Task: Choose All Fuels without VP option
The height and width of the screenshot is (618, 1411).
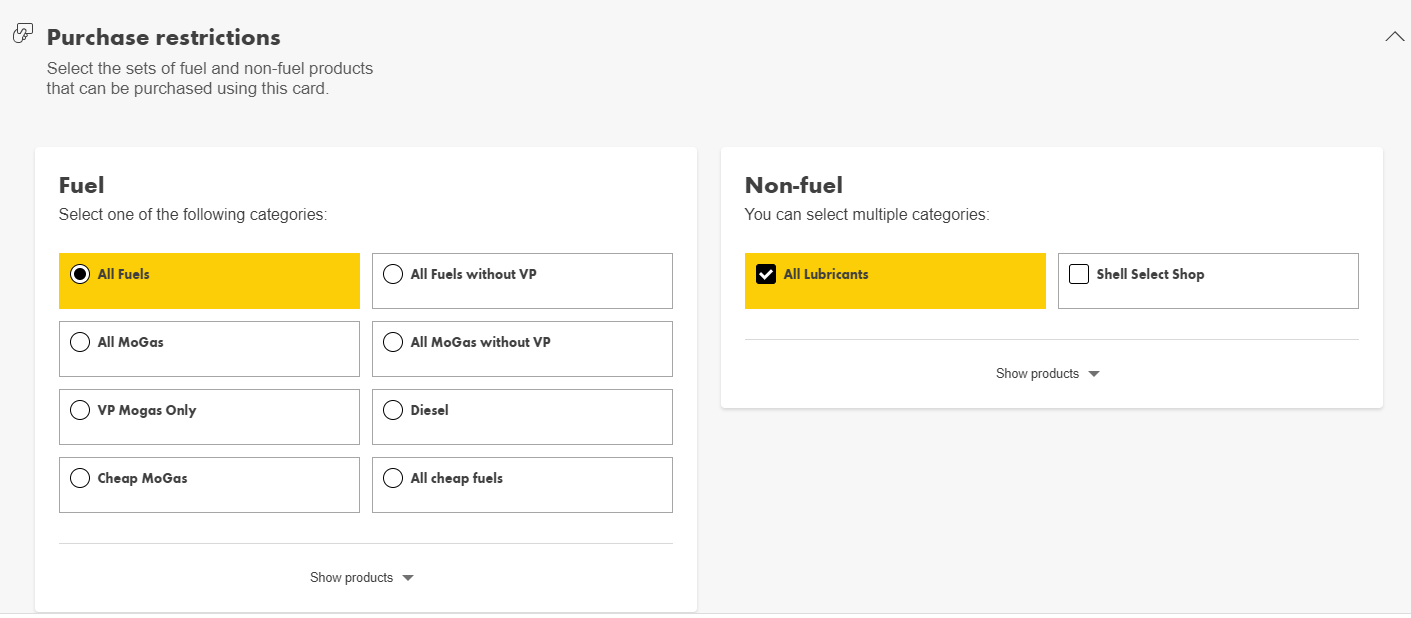Action: click(393, 274)
